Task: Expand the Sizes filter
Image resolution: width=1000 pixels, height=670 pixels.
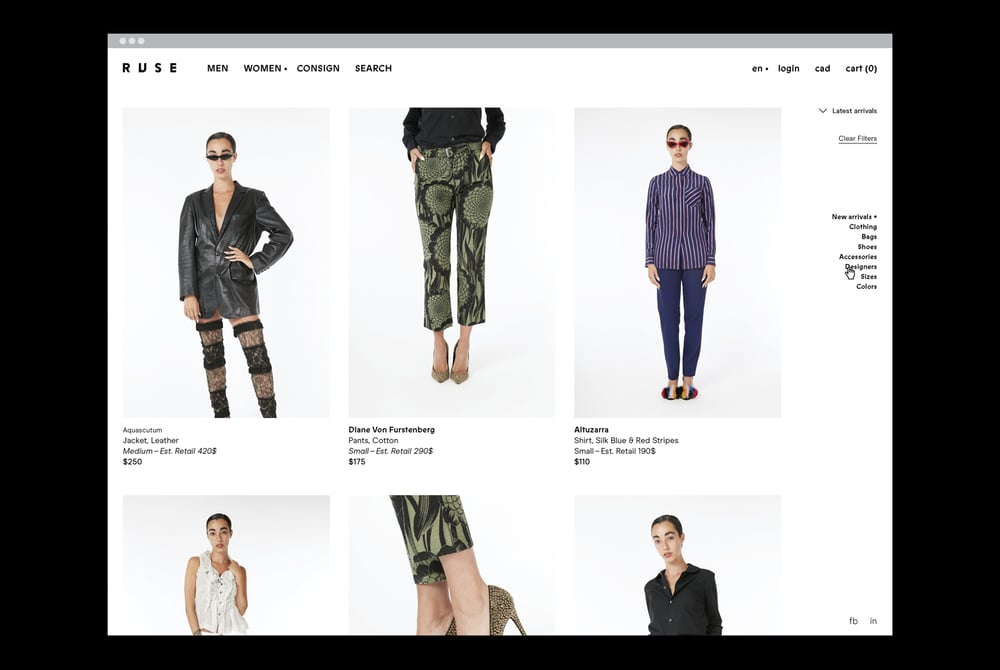Action: 869,277
